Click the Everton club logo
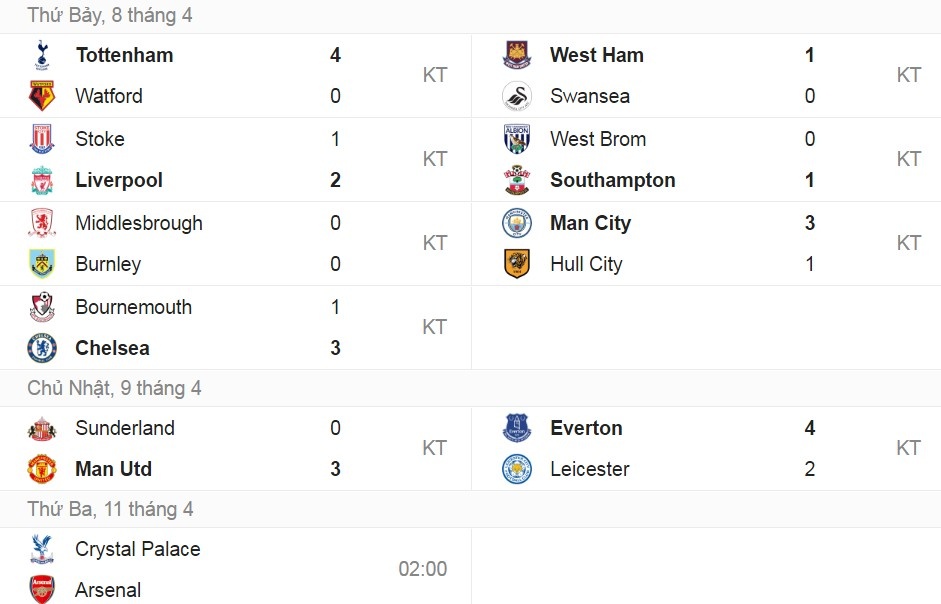Image resolution: width=941 pixels, height=604 pixels. pyautogui.click(x=515, y=428)
